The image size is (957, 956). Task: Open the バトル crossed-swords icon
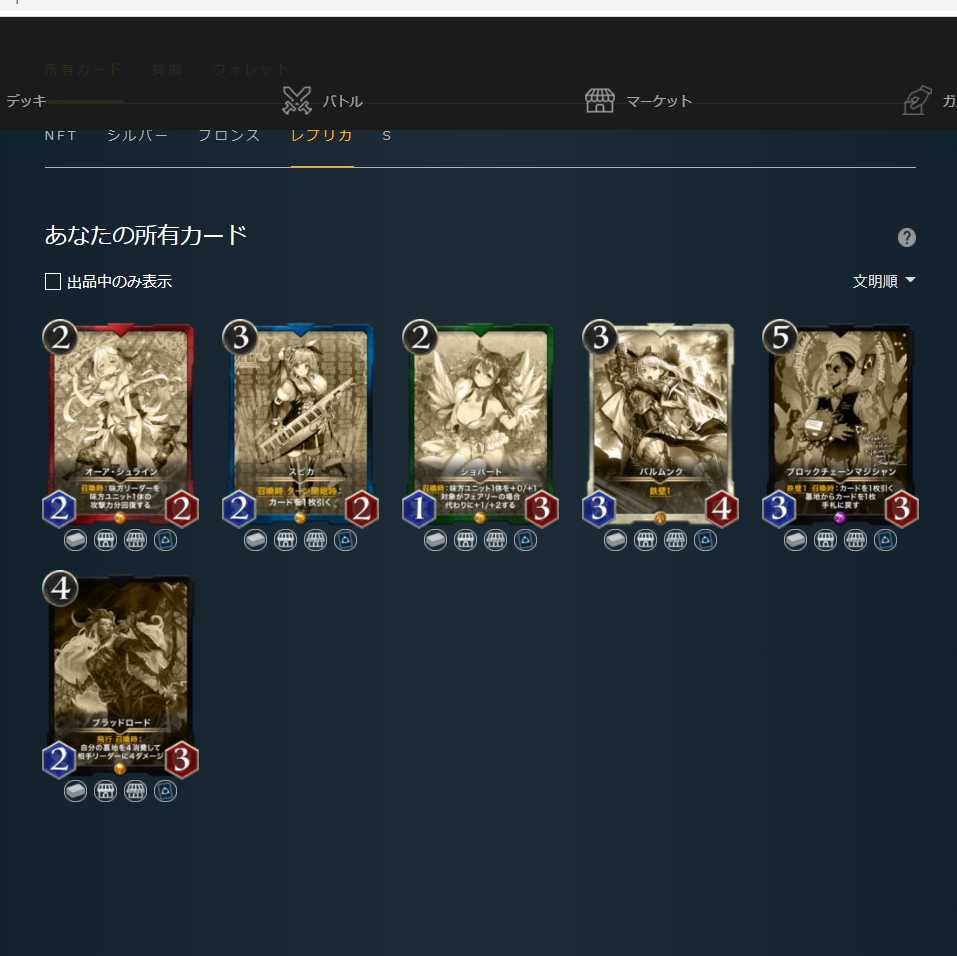(x=297, y=101)
